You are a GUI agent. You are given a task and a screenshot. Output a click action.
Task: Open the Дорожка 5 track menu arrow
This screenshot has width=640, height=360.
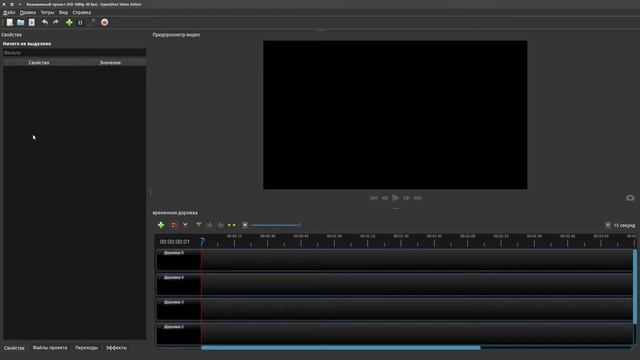point(160,253)
